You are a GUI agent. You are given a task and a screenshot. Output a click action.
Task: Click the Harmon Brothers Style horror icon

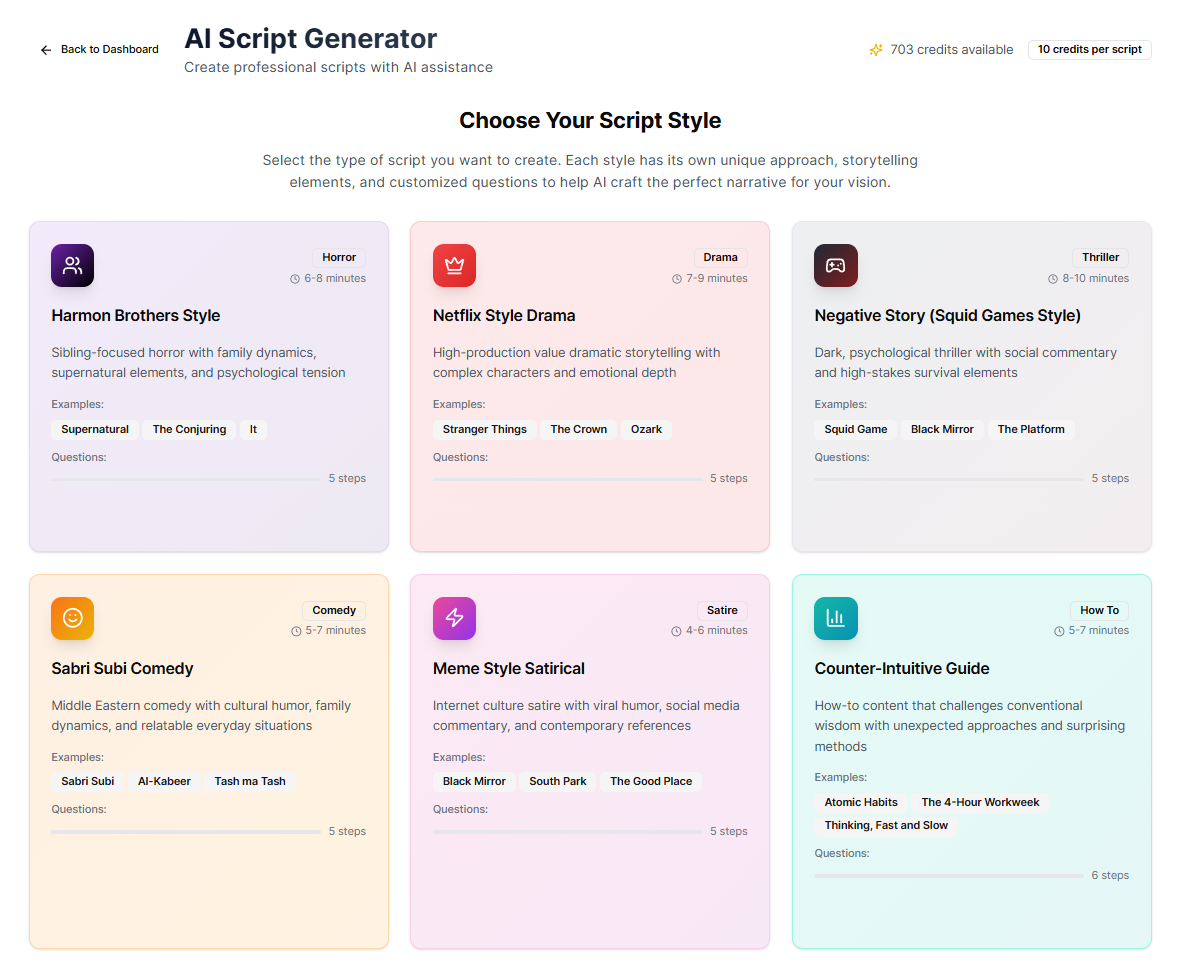tap(72, 265)
